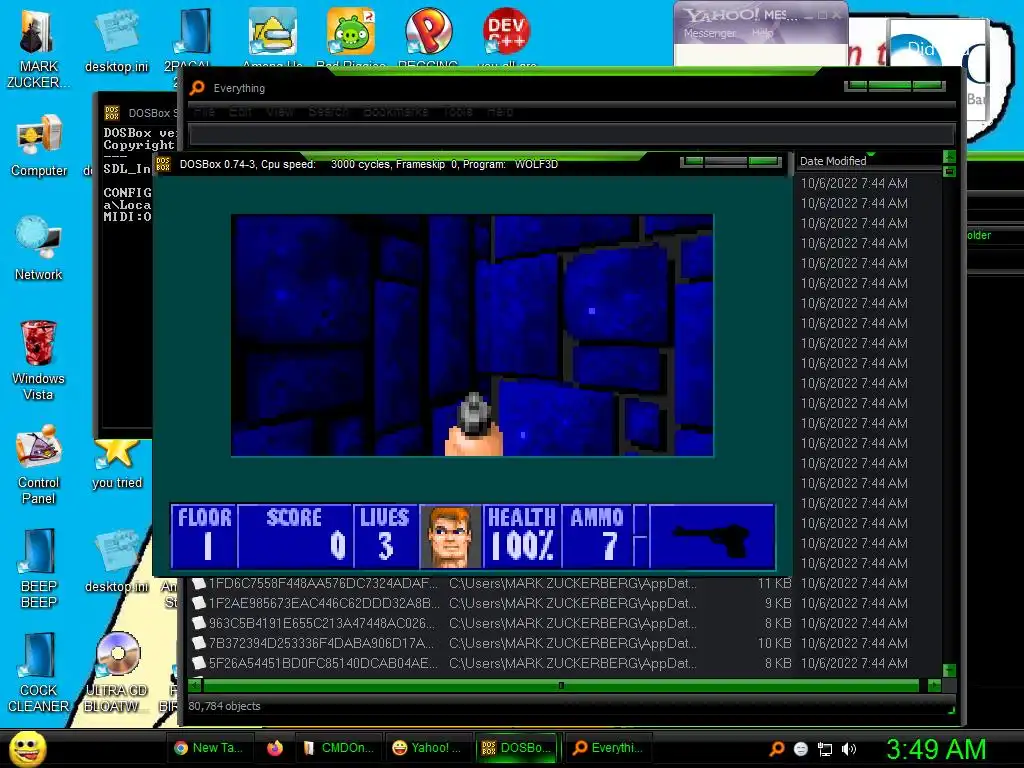The image size is (1024, 768).
Task: Open the Control Panel desktop icon
Action: coord(39,464)
